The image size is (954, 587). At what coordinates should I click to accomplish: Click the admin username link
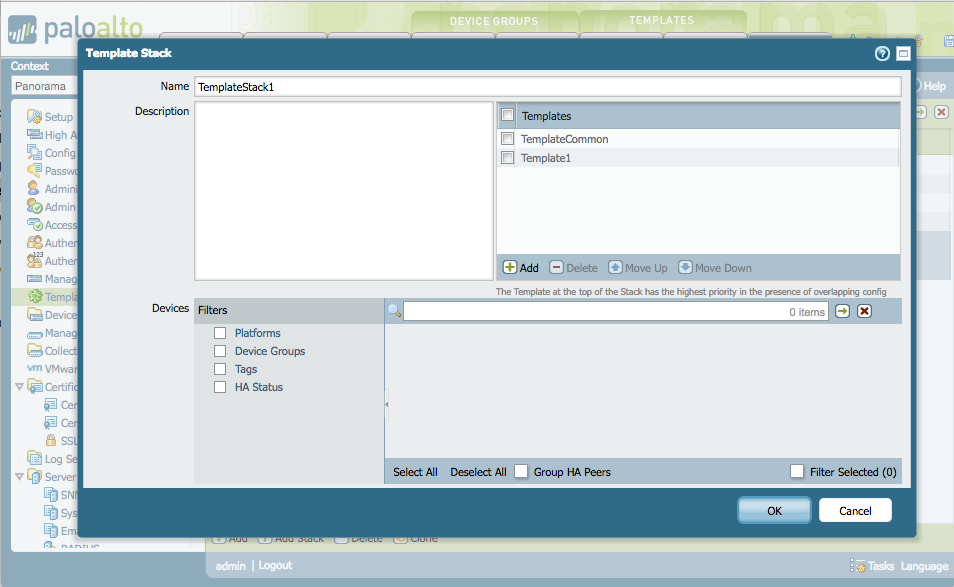pos(231,566)
